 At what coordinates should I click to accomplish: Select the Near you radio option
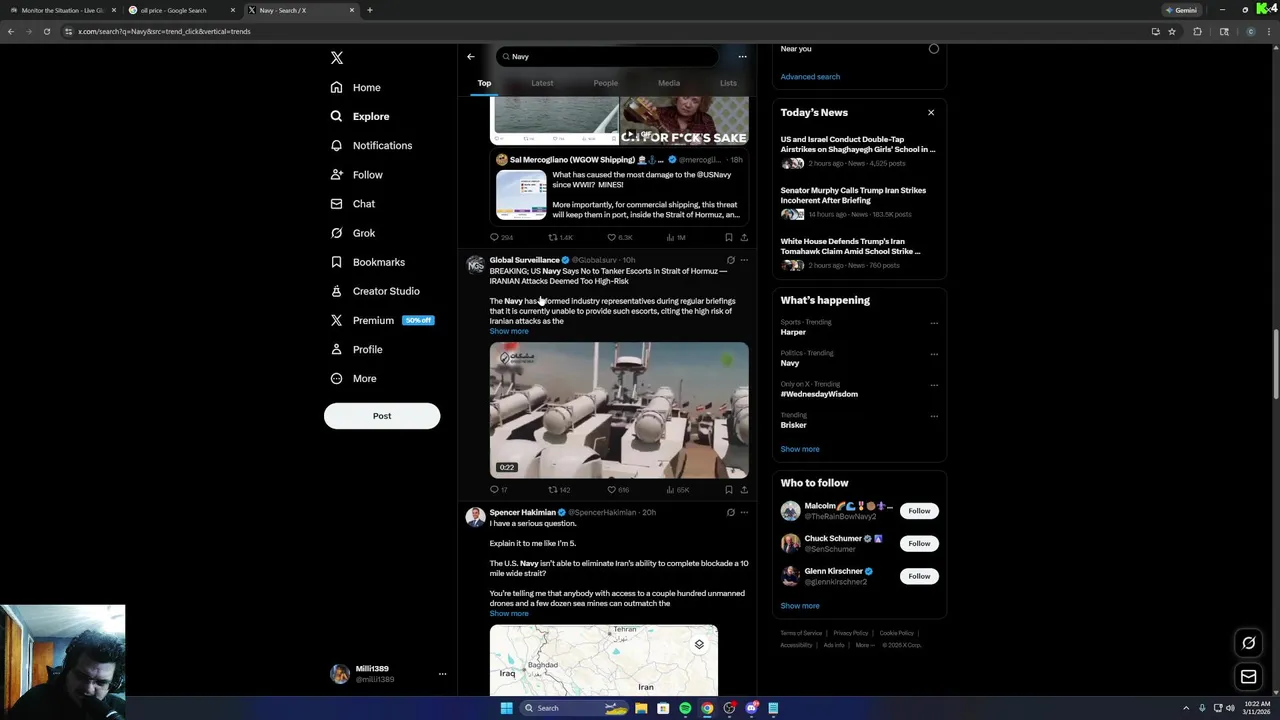pos(933,48)
